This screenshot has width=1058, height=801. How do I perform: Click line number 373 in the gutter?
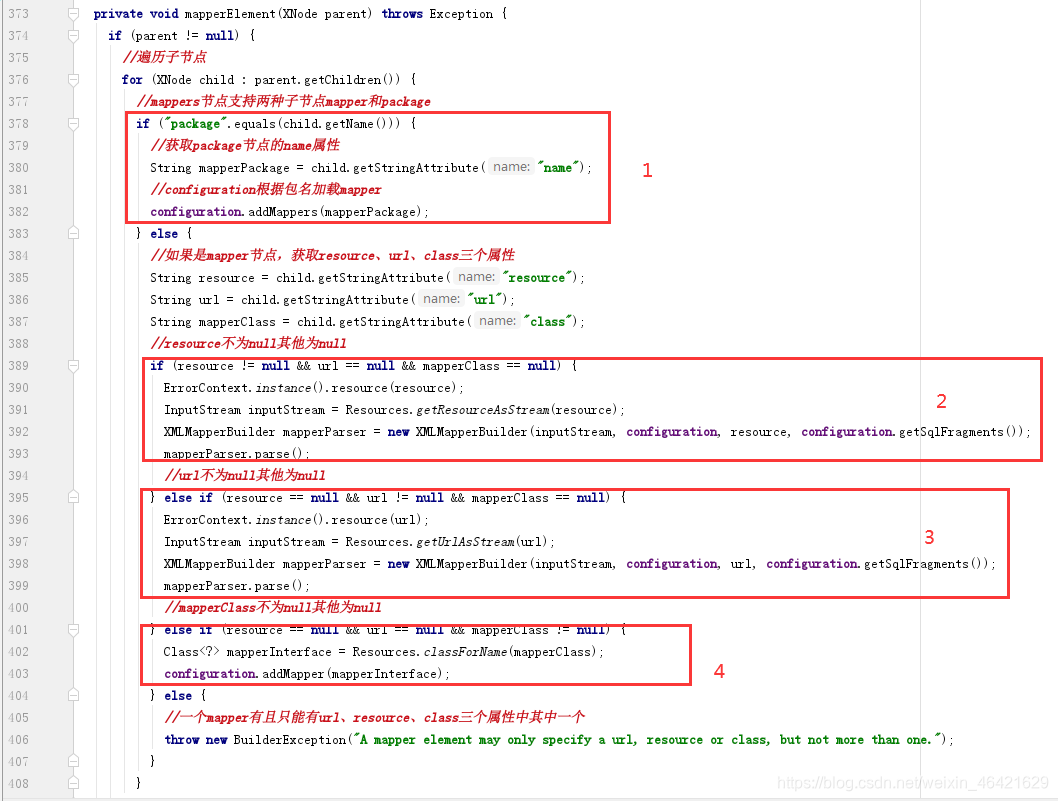click(18, 13)
